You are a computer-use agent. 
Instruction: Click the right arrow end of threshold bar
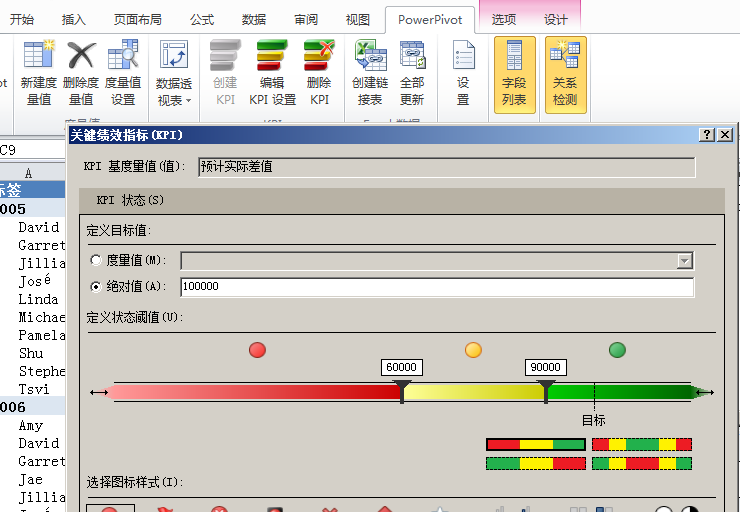[705, 392]
